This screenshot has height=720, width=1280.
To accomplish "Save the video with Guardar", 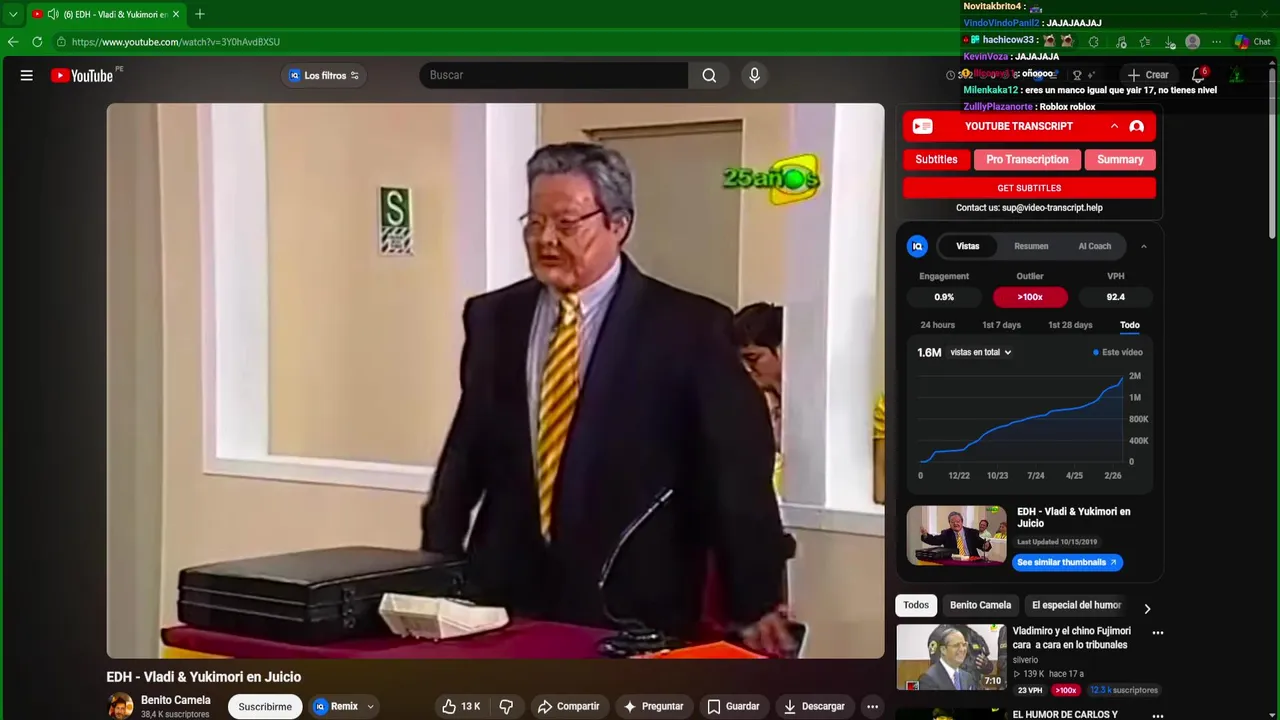I will click(x=733, y=706).
